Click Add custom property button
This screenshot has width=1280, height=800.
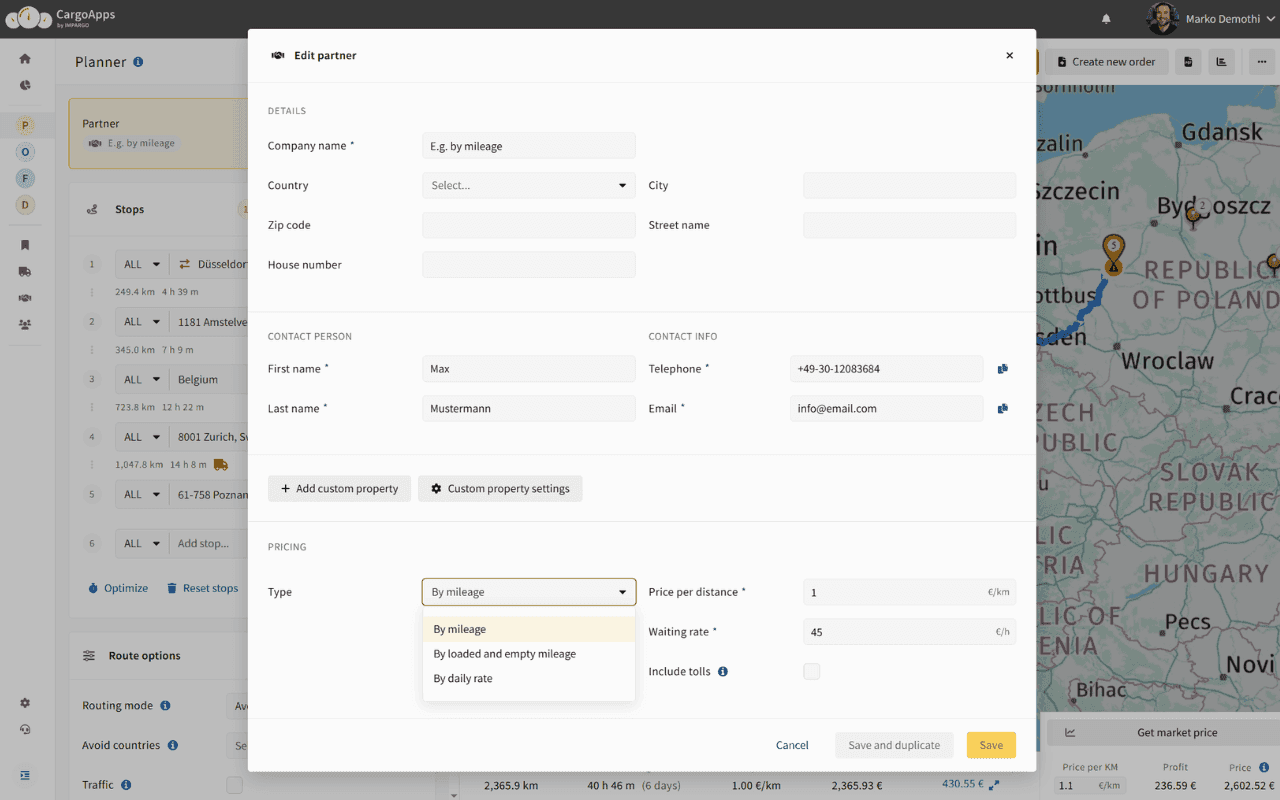(x=339, y=489)
